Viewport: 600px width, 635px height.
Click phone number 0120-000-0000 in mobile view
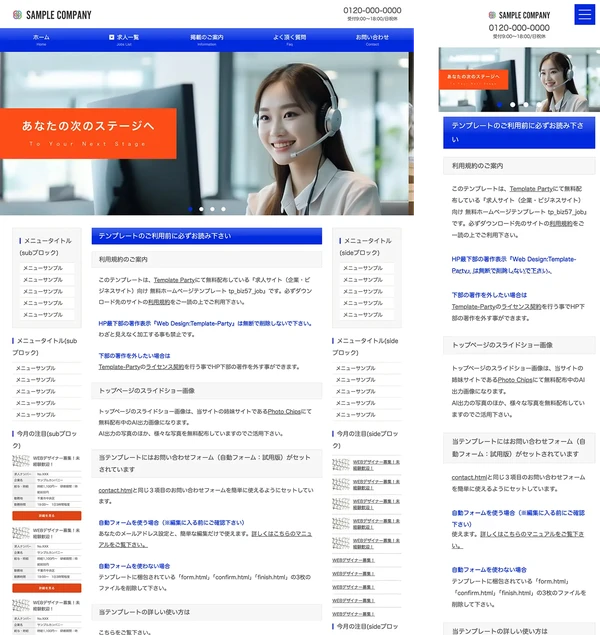(x=519, y=28)
